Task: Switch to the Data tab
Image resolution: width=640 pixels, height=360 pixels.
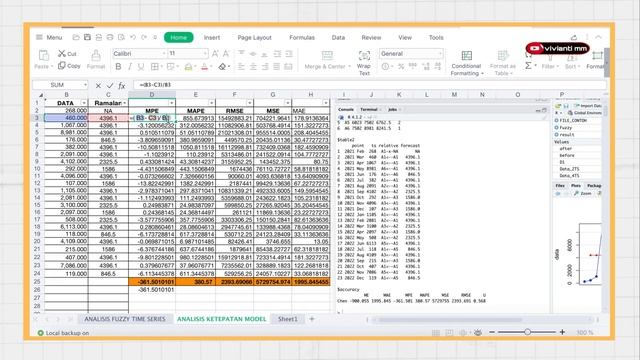Action: click(338, 38)
